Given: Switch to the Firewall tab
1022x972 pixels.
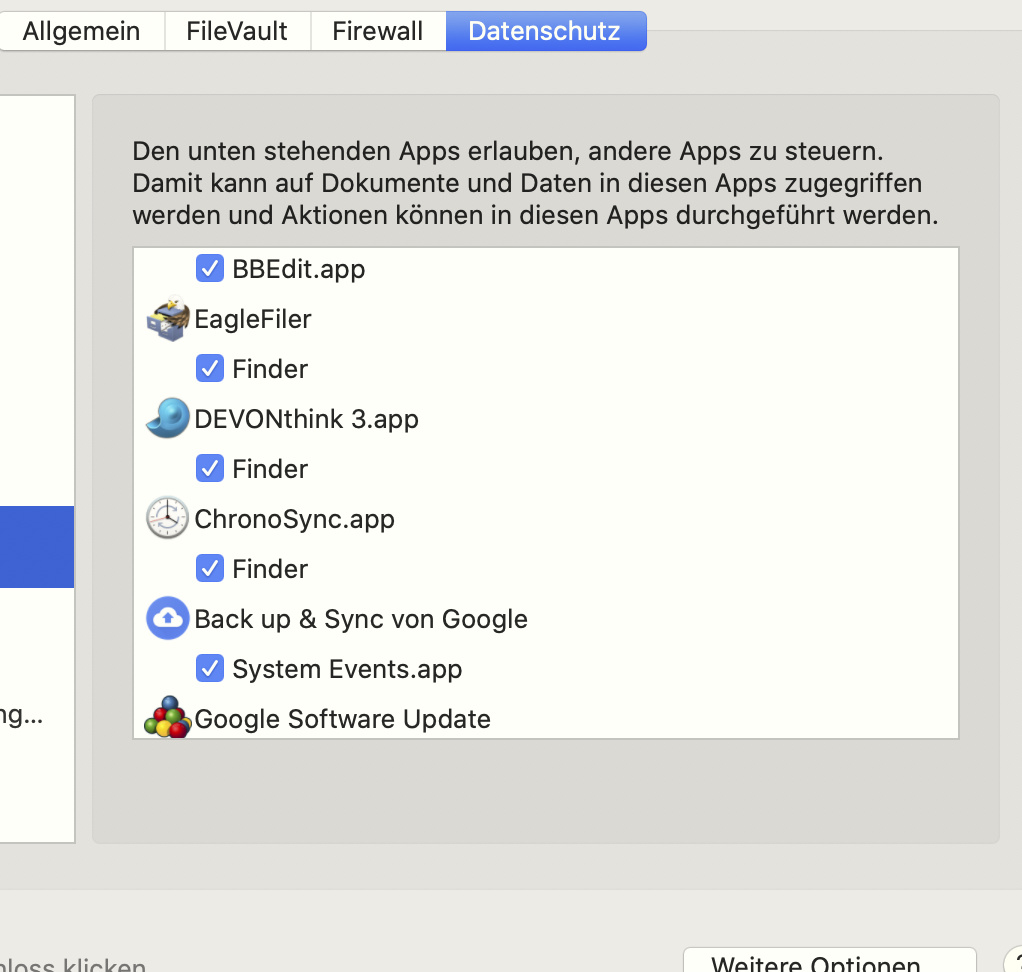Looking at the screenshot, I should coord(377,31).
